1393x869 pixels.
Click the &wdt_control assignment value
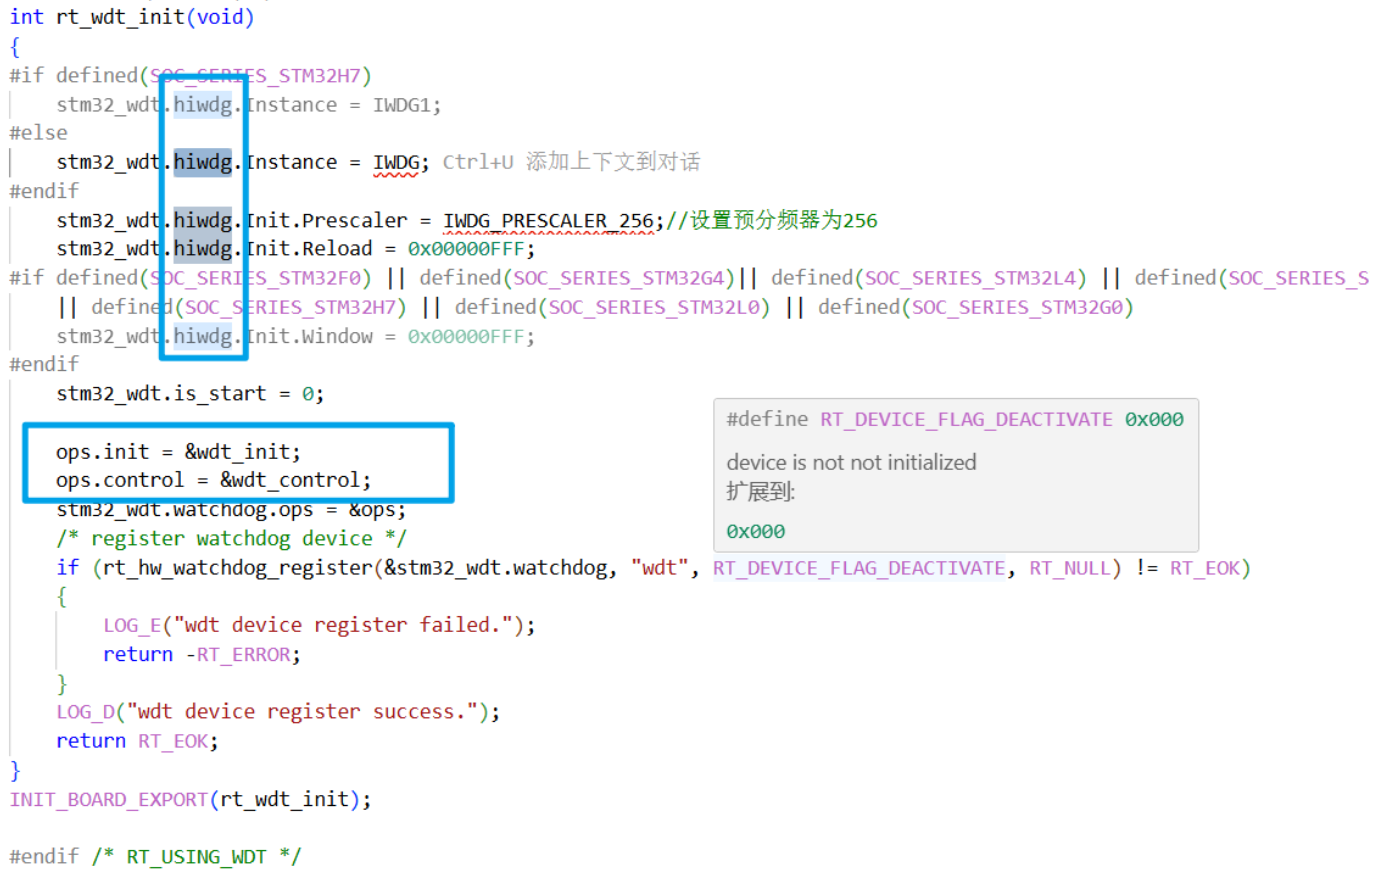(x=290, y=480)
